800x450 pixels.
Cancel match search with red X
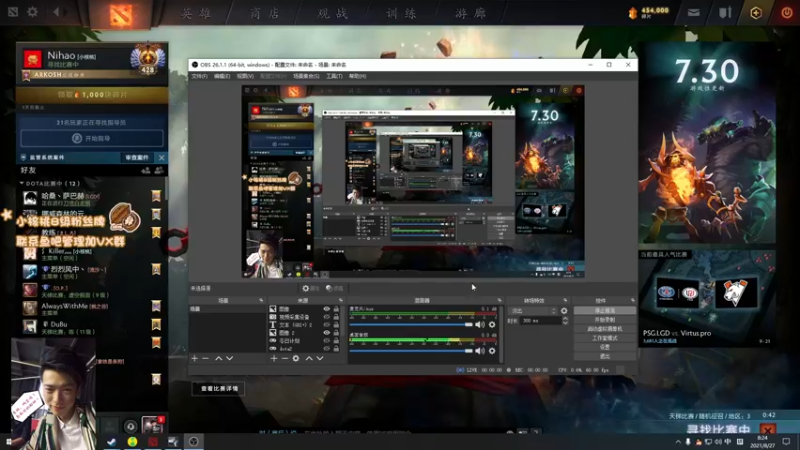click(767, 430)
